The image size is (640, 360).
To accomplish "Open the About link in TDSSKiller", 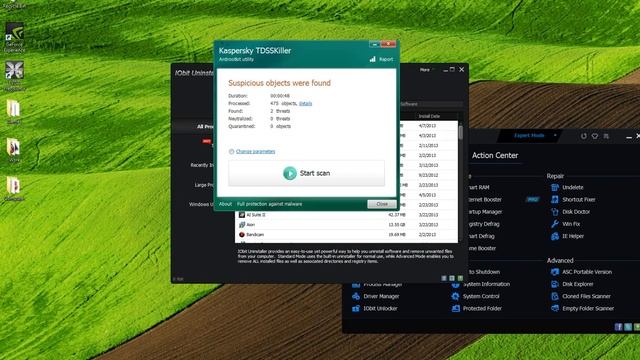I will [225, 204].
